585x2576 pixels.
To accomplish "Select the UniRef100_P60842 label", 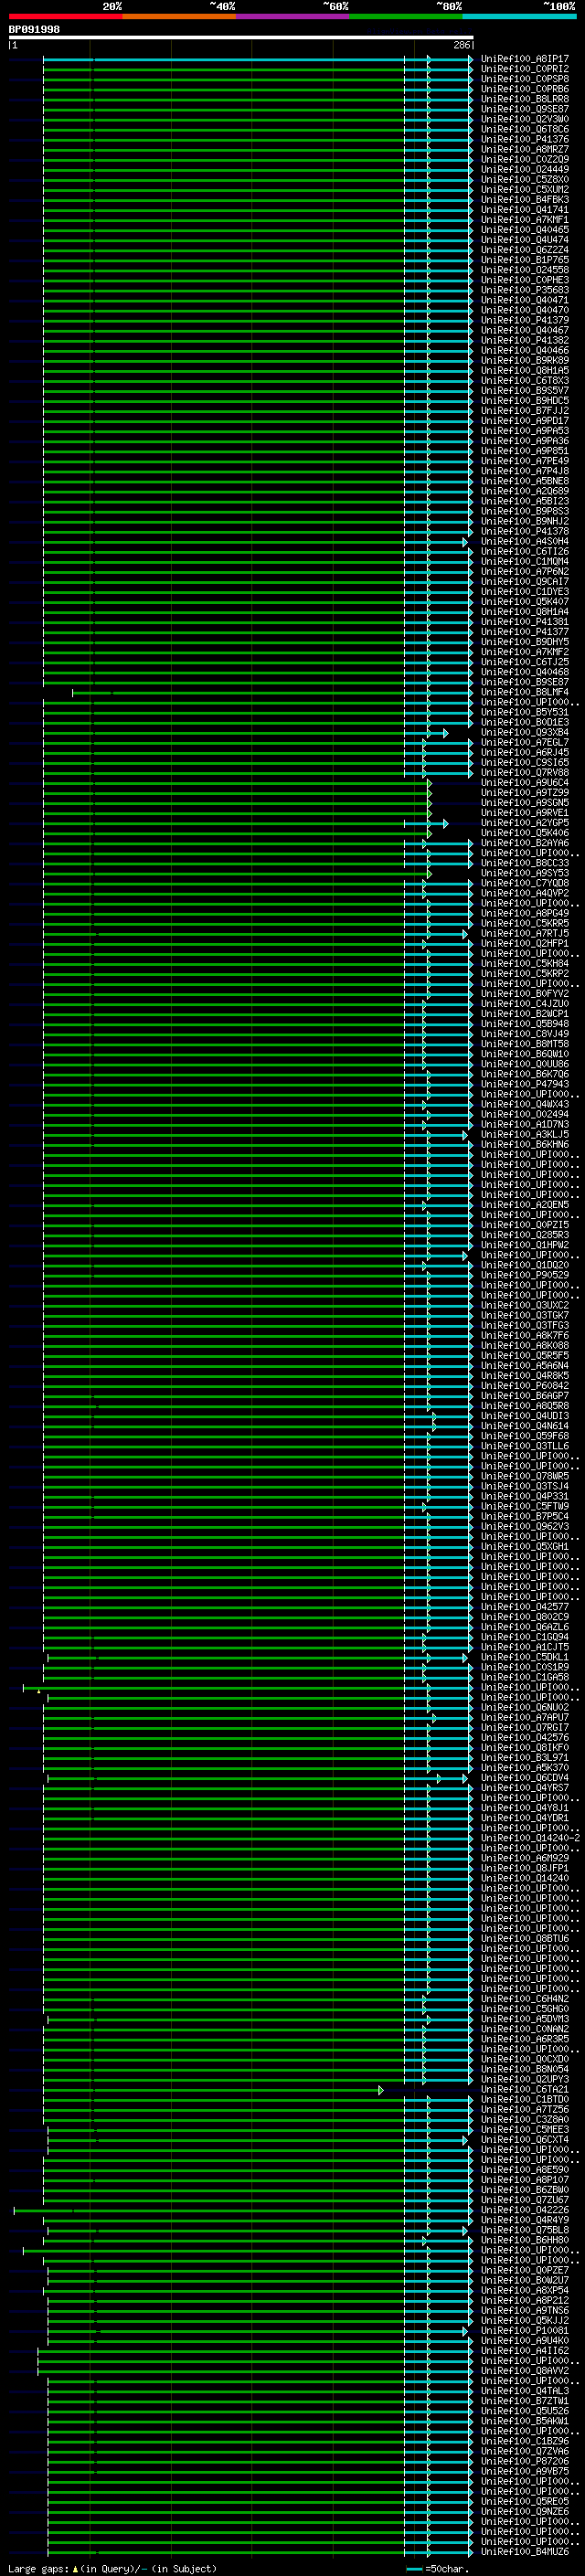I will coord(524,1386).
